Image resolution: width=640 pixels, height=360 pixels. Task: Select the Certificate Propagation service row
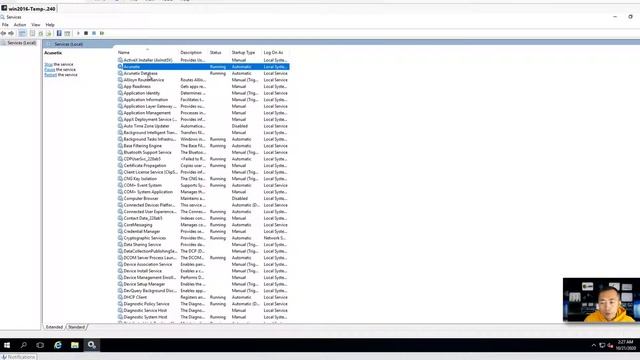203,166
